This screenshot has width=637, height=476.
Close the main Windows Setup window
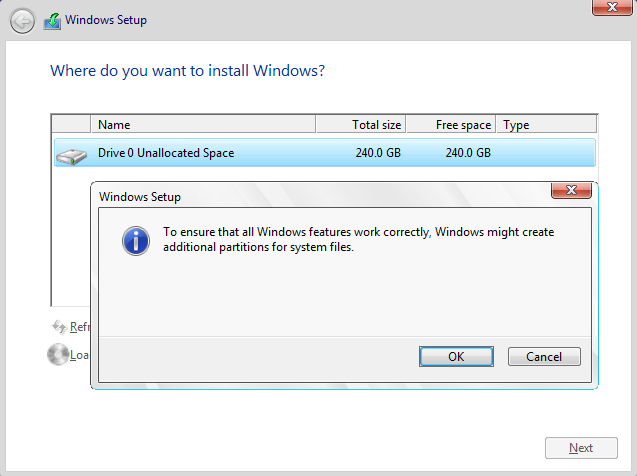(x=612, y=7)
